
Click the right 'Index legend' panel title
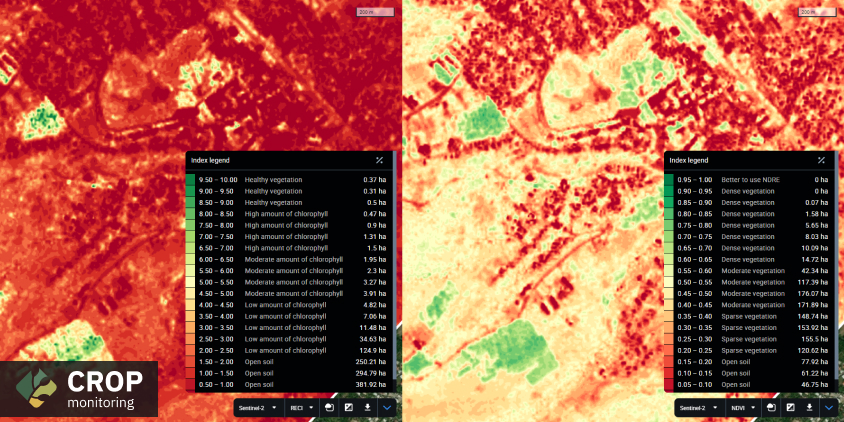coord(689,160)
